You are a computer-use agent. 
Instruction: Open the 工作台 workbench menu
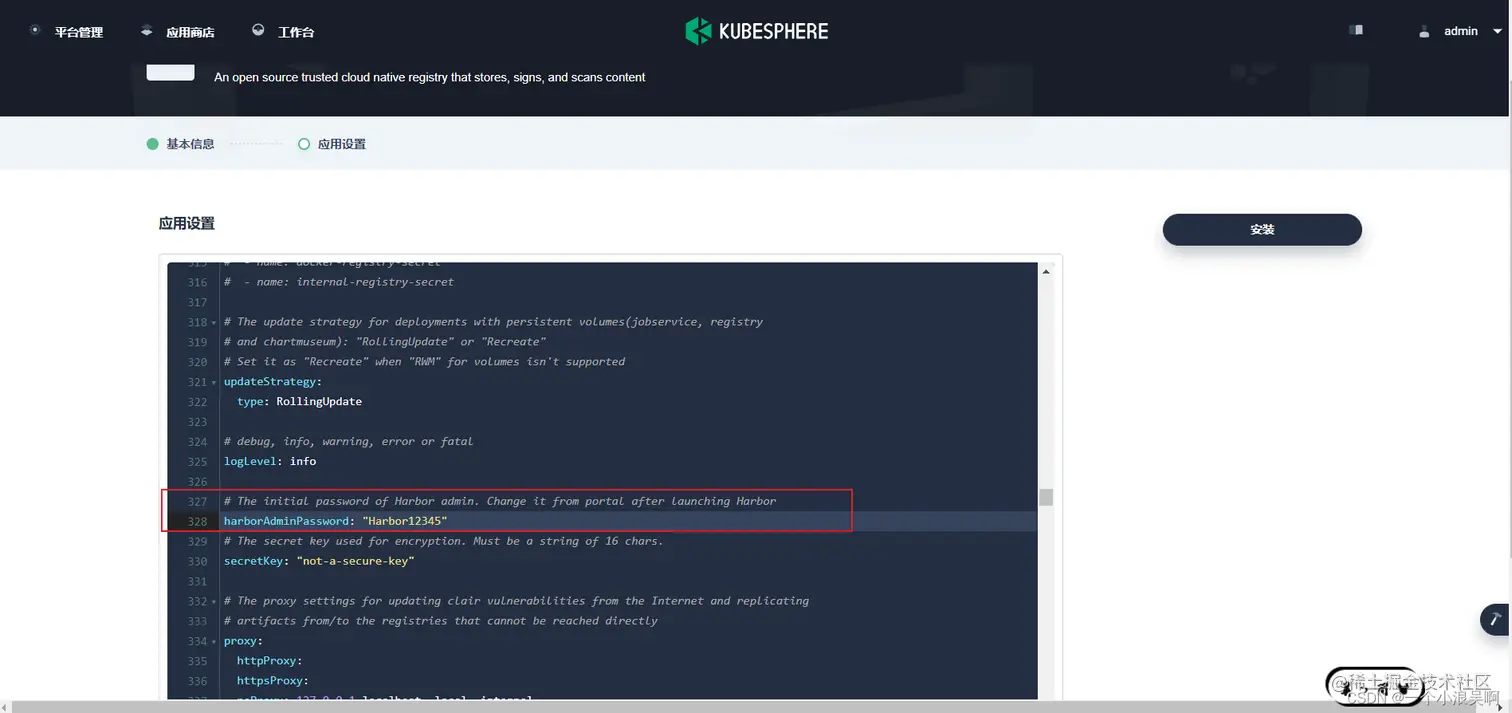pyautogui.click(x=296, y=32)
